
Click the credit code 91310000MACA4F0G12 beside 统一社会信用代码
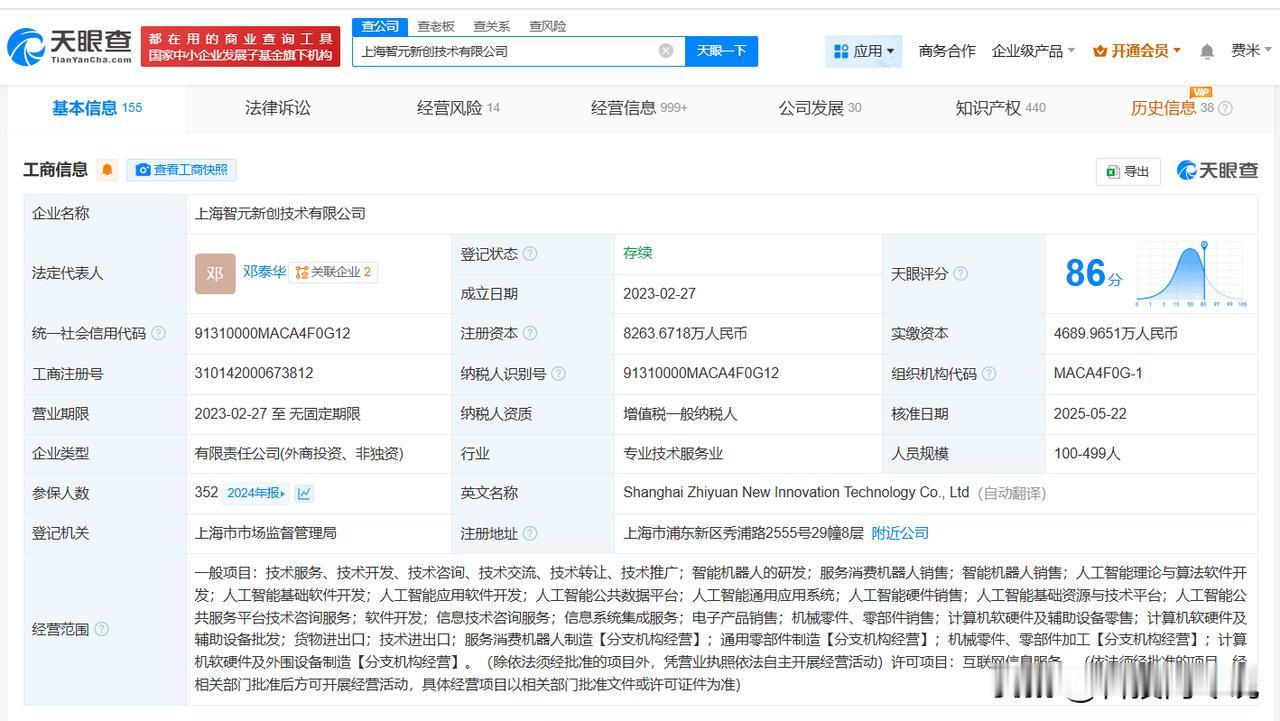272,334
